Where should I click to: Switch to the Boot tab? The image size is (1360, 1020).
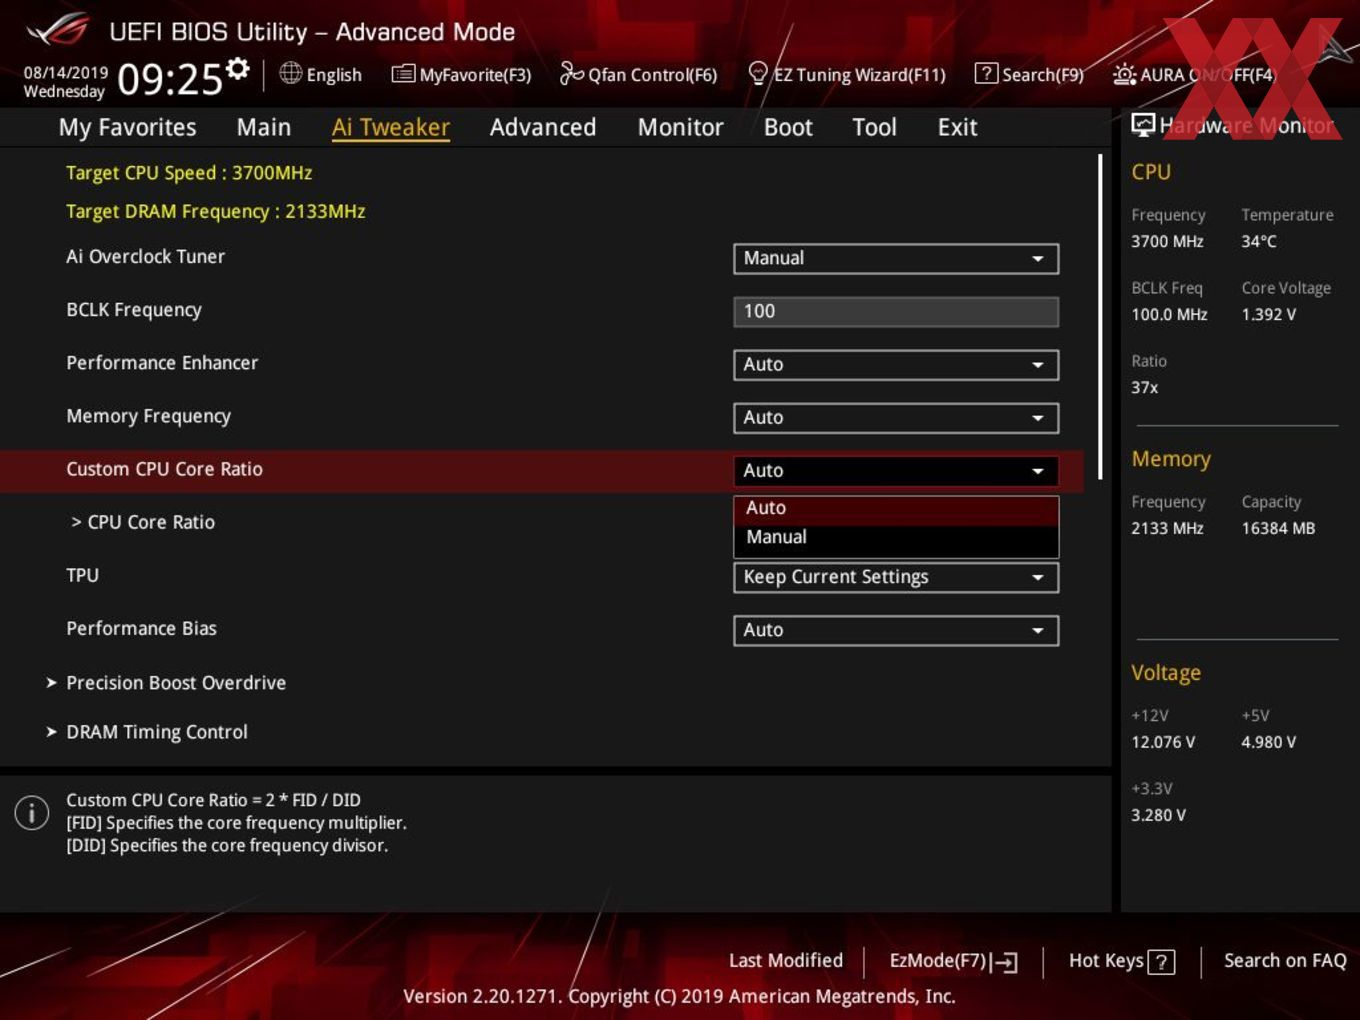pos(788,127)
